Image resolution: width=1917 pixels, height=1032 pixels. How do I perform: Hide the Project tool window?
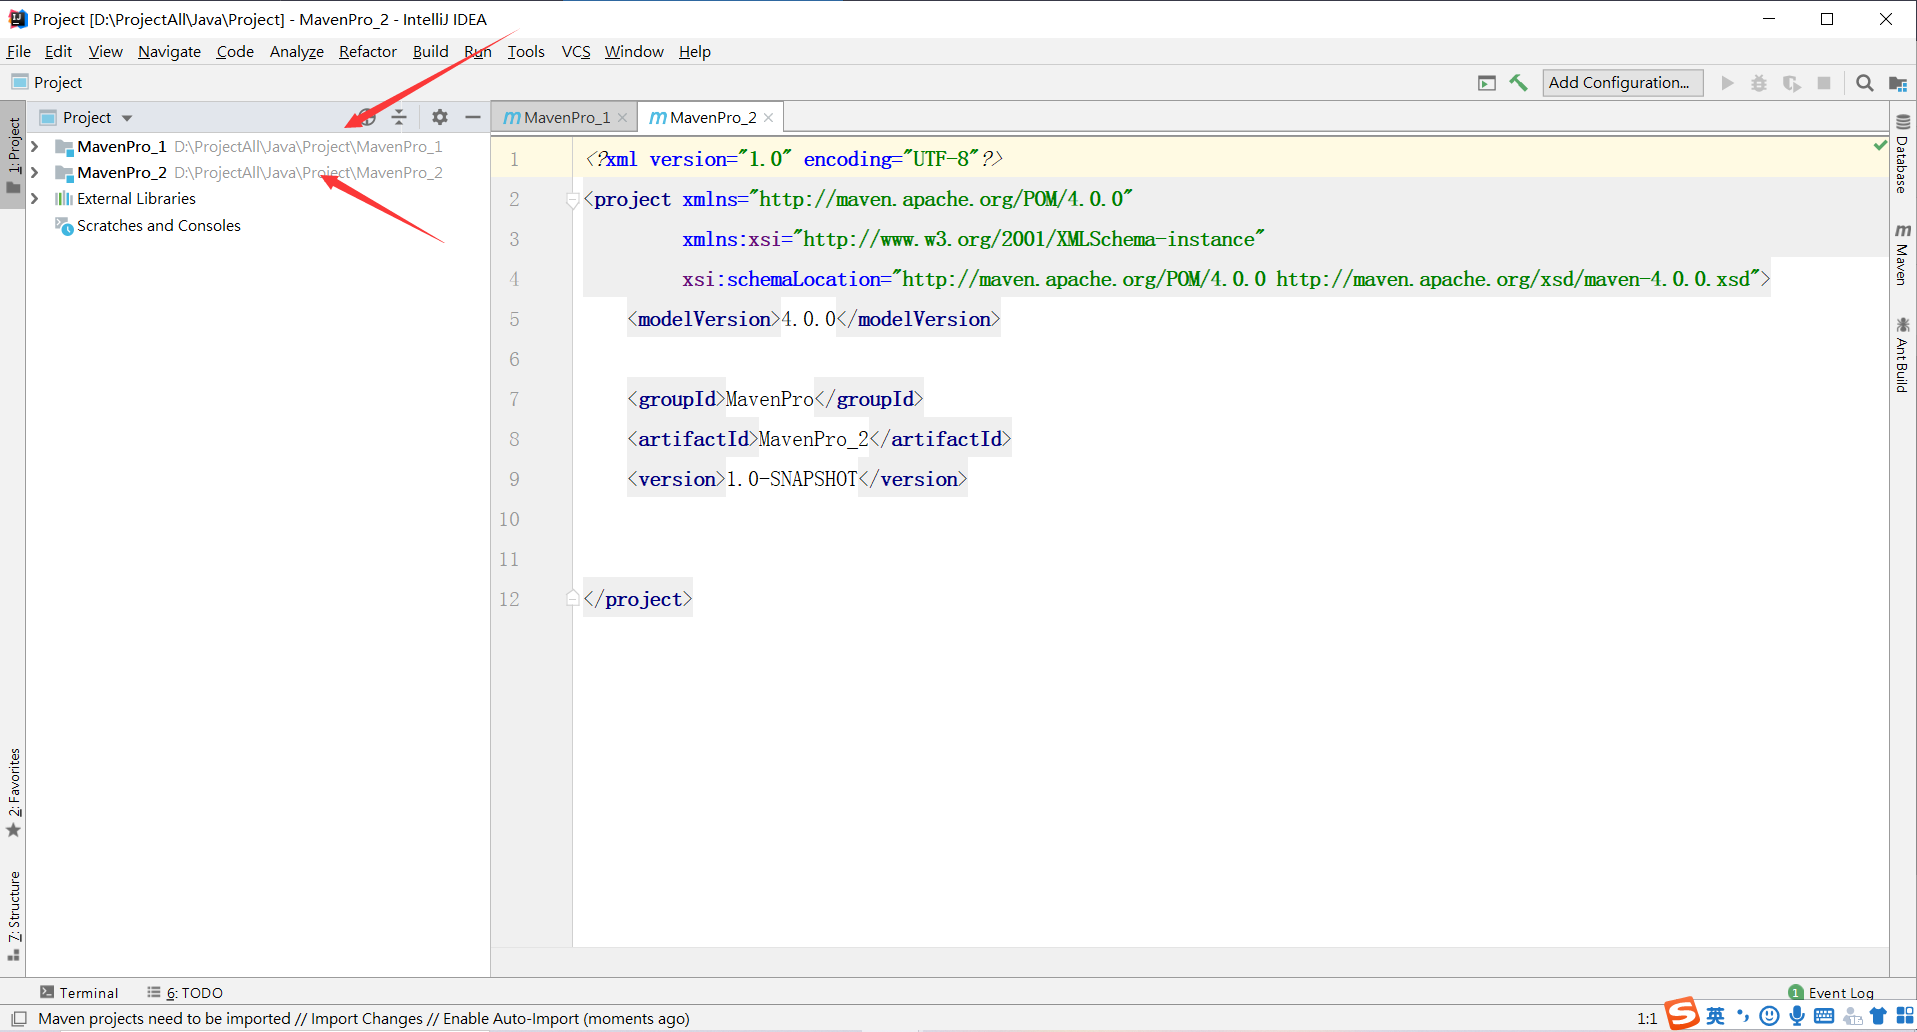(x=473, y=117)
